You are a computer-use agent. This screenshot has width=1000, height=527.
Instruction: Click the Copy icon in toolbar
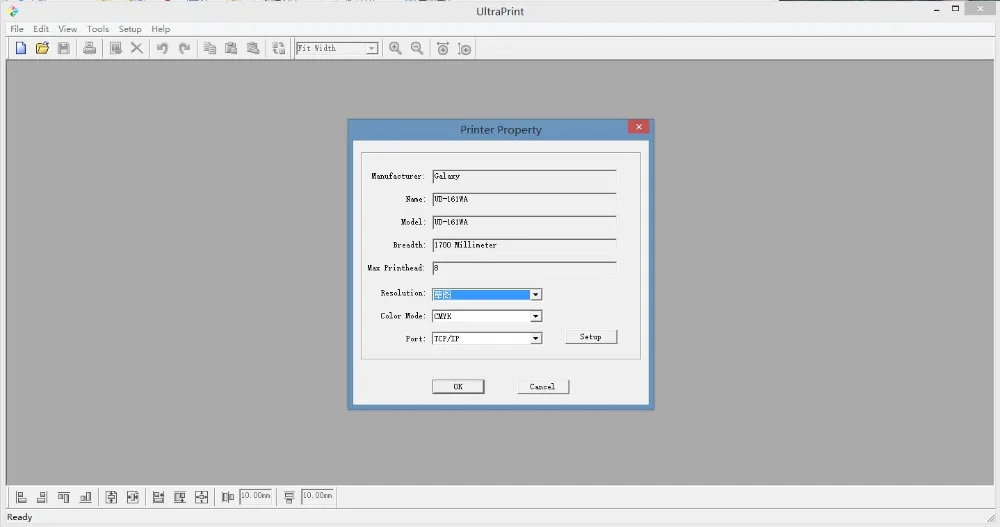click(x=210, y=48)
